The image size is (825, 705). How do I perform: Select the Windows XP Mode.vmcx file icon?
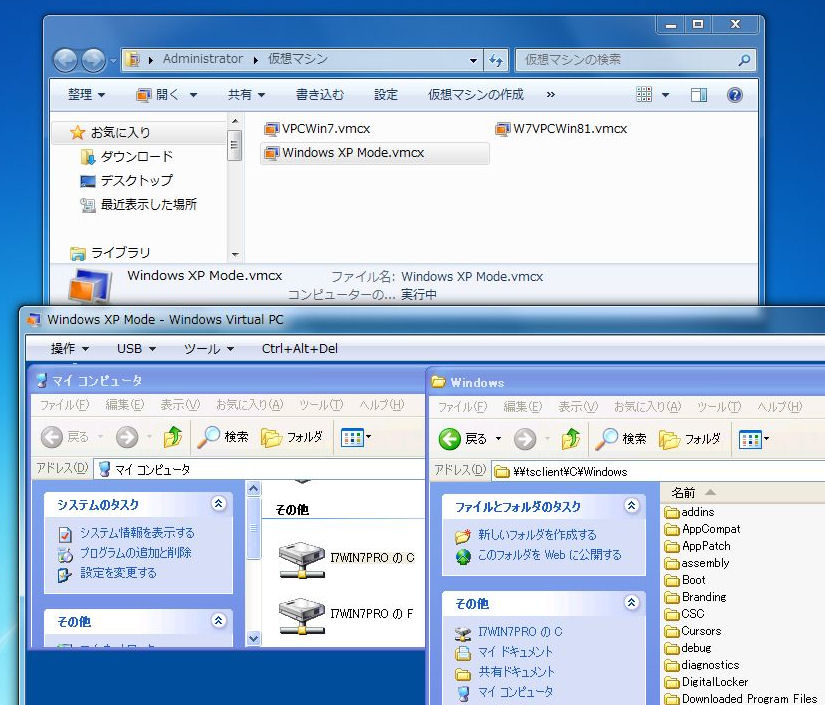coord(271,153)
